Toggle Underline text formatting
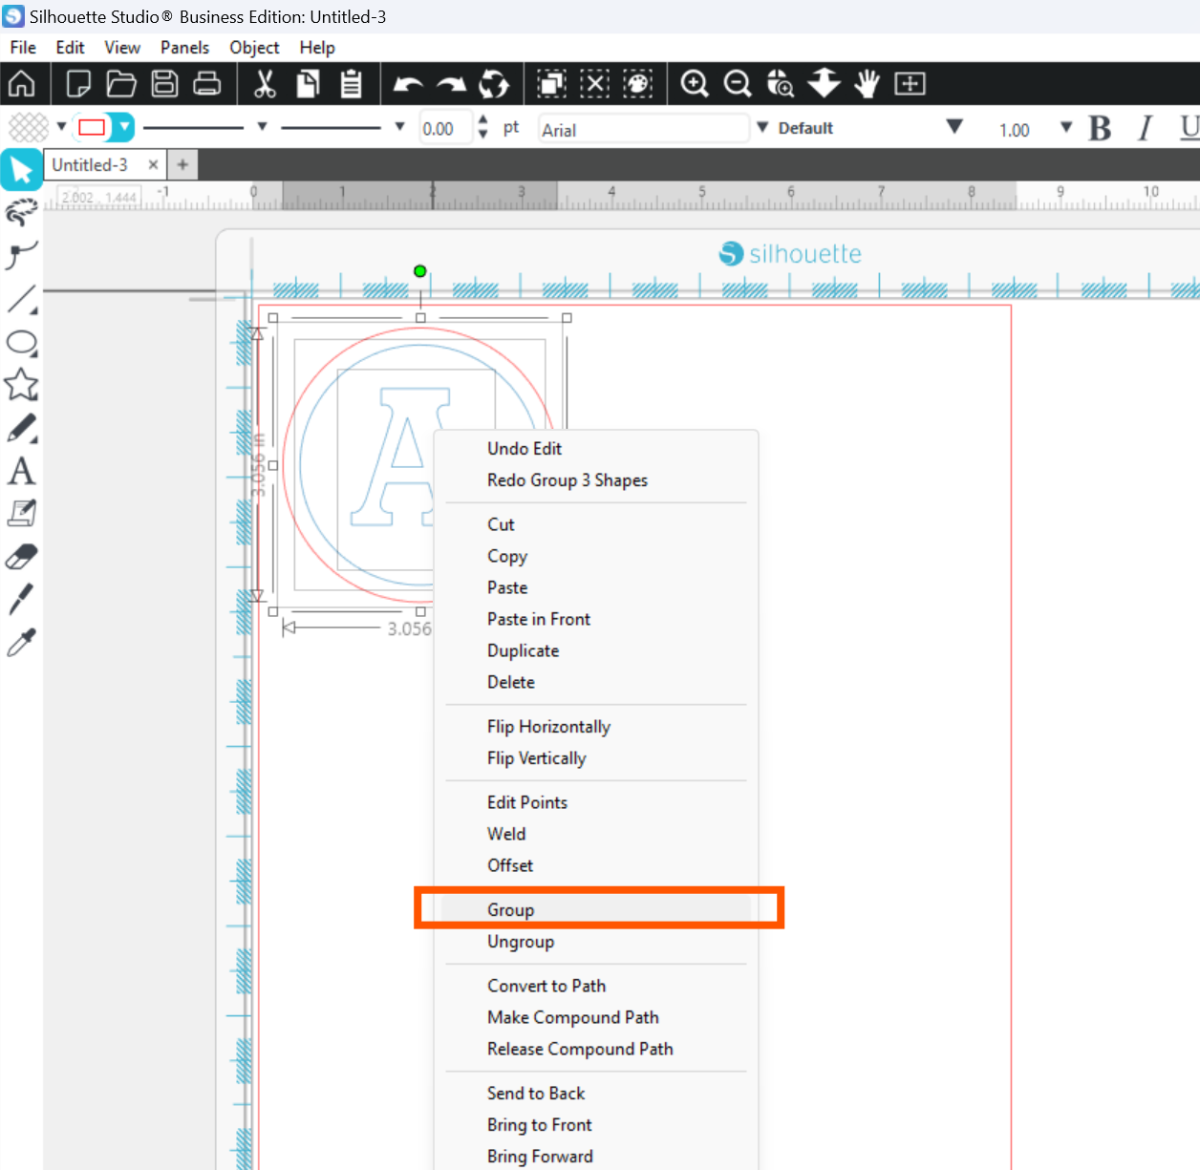 (1189, 128)
